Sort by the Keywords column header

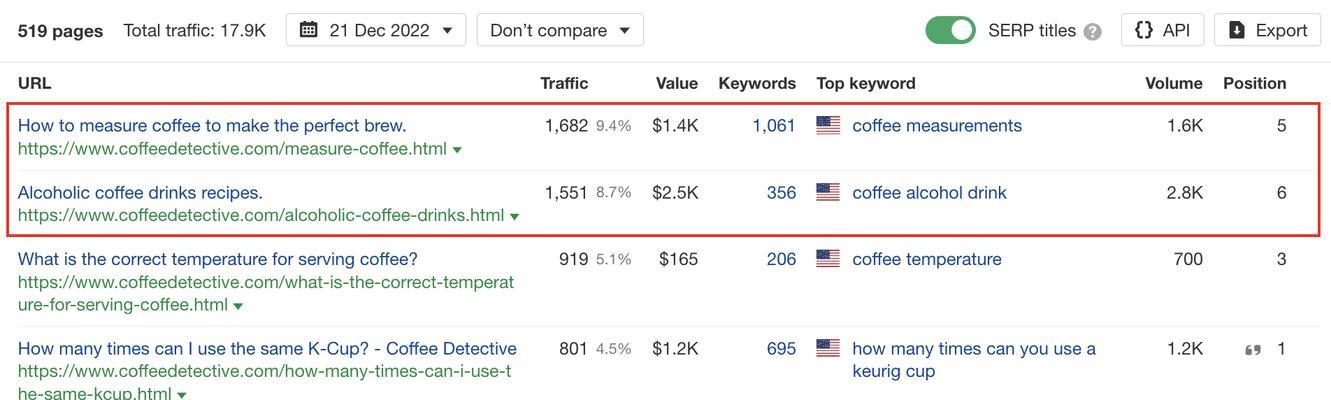(757, 83)
